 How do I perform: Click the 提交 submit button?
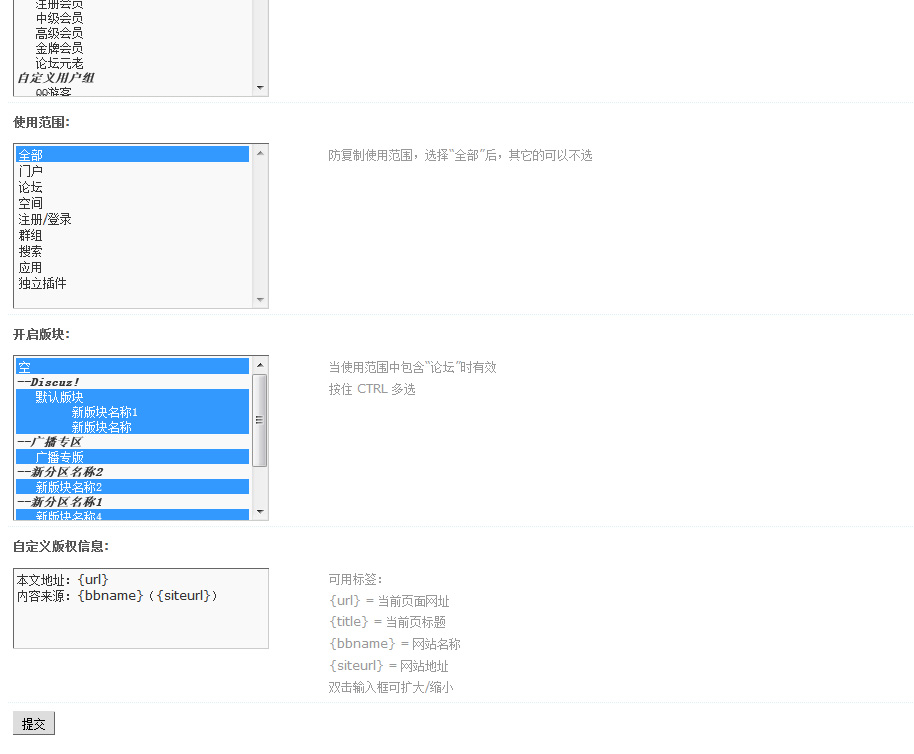click(x=34, y=723)
